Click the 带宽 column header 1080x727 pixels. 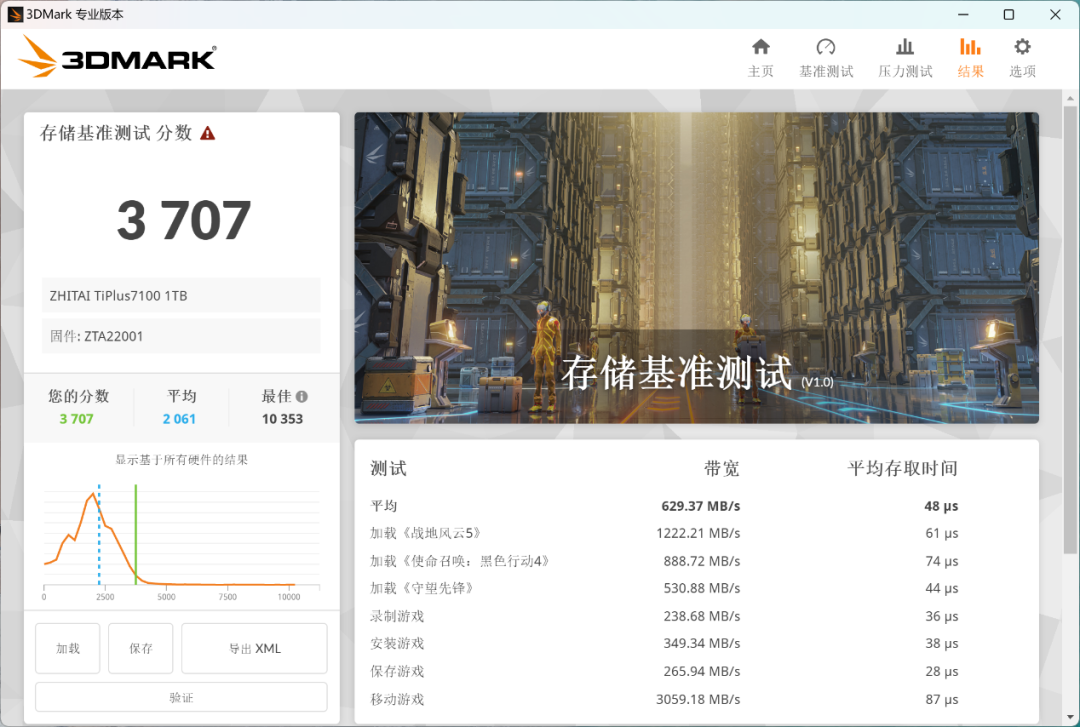722,469
